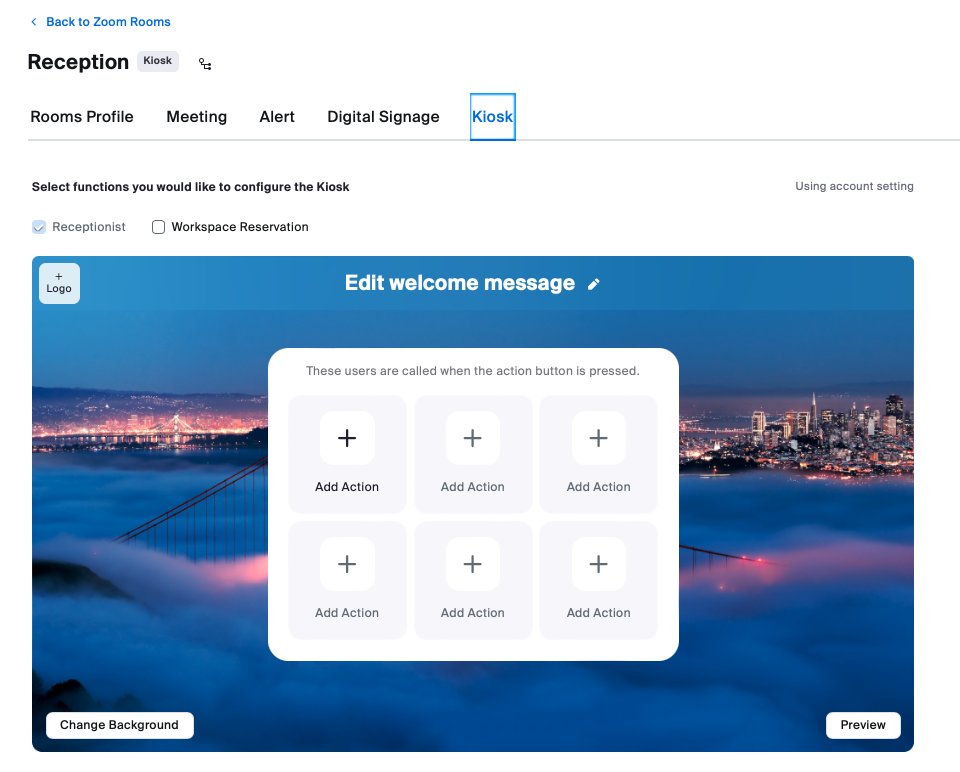The image size is (960, 772).
Task: Switch to the Rooms Profile tab
Action: tap(82, 117)
